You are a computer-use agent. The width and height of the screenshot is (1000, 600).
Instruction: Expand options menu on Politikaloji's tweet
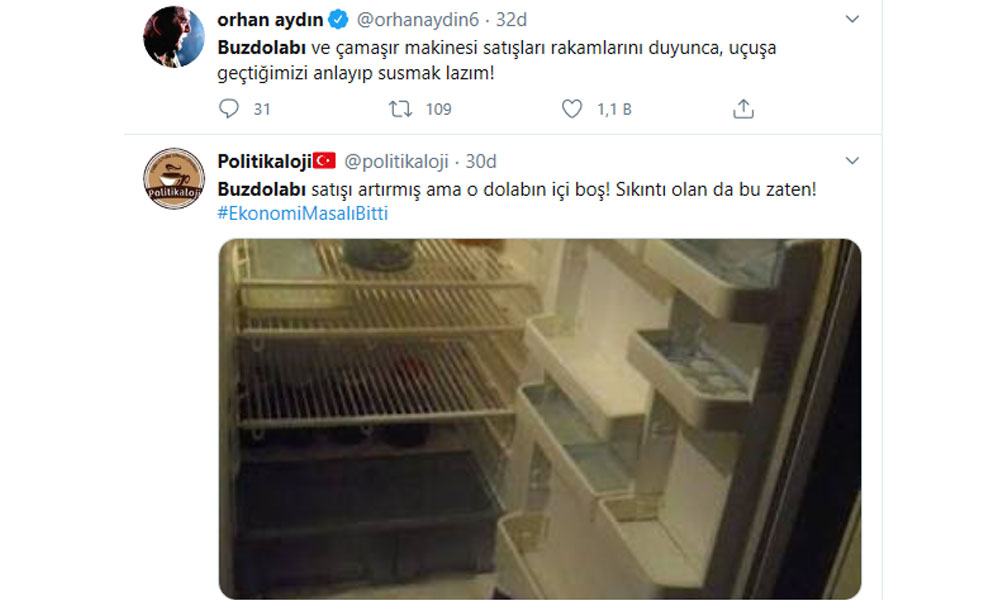(x=852, y=161)
